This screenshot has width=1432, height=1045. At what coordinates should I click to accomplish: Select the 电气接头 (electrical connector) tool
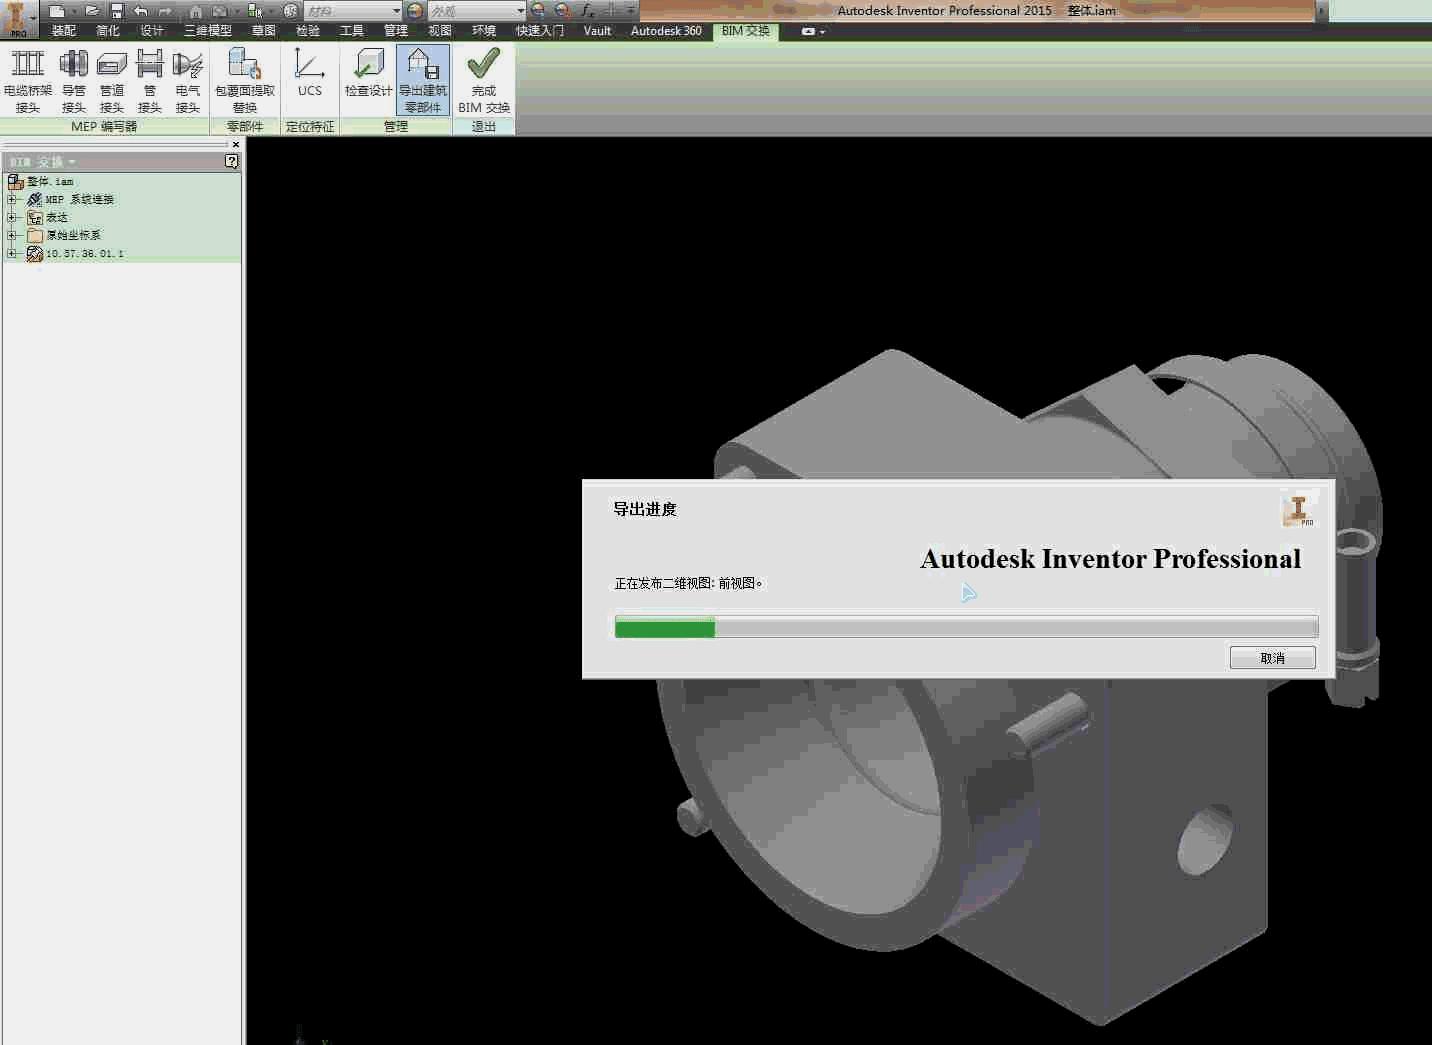tap(188, 80)
